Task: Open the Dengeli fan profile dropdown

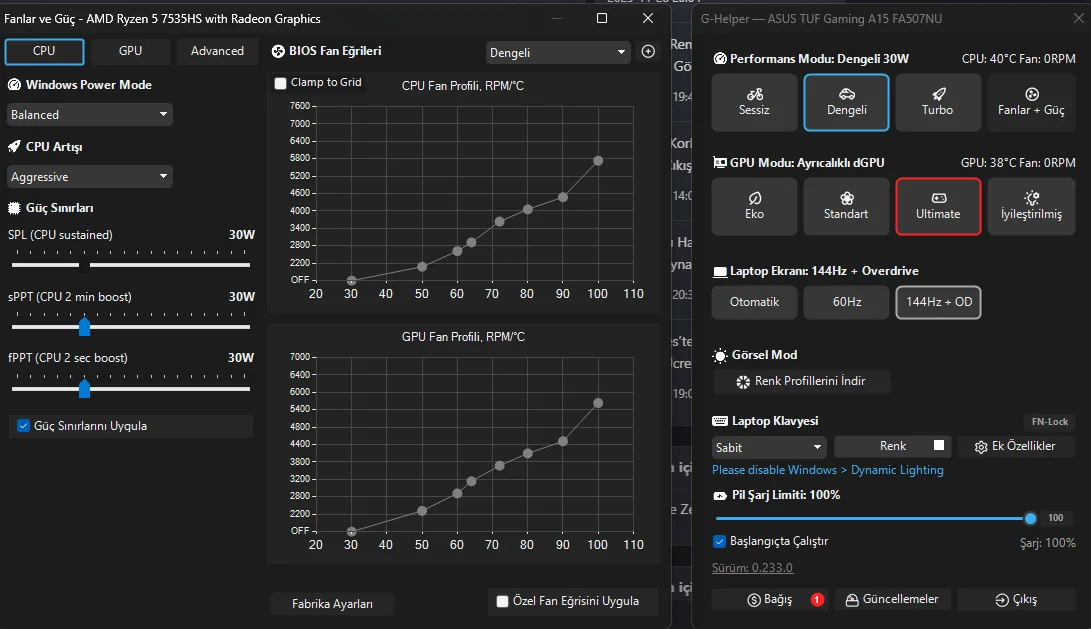Action: coord(558,52)
